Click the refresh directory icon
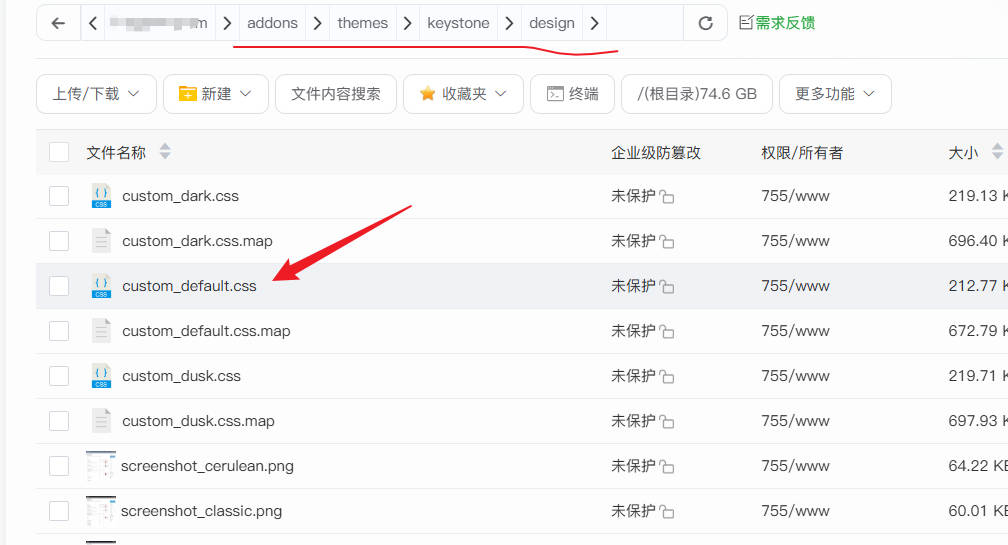The height and width of the screenshot is (545, 1008). pos(706,23)
